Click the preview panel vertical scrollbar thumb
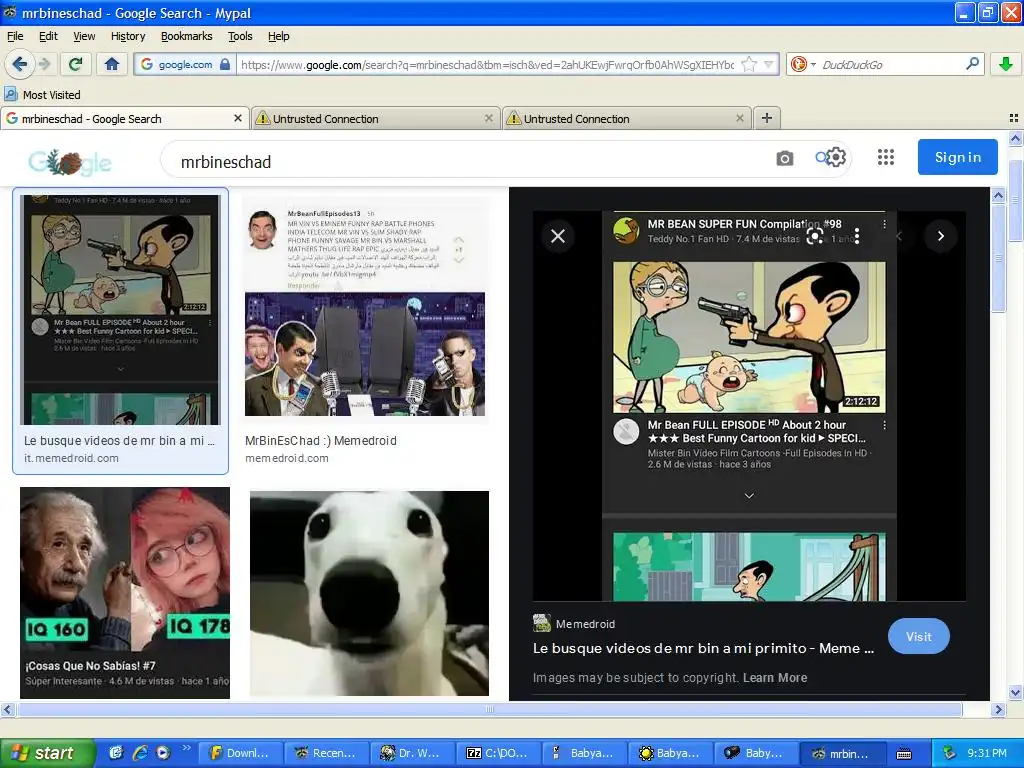The image size is (1024, 768). pyautogui.click(x=998, y=257)
